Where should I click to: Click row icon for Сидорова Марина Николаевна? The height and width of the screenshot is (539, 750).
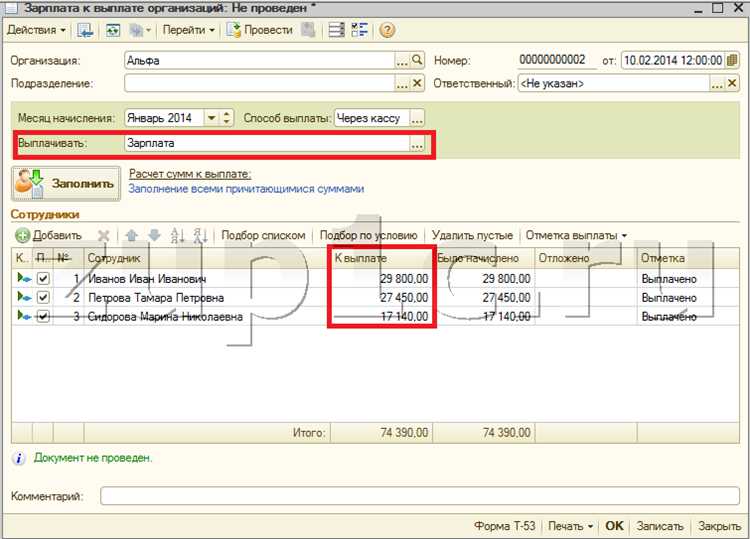pos(23,316)
